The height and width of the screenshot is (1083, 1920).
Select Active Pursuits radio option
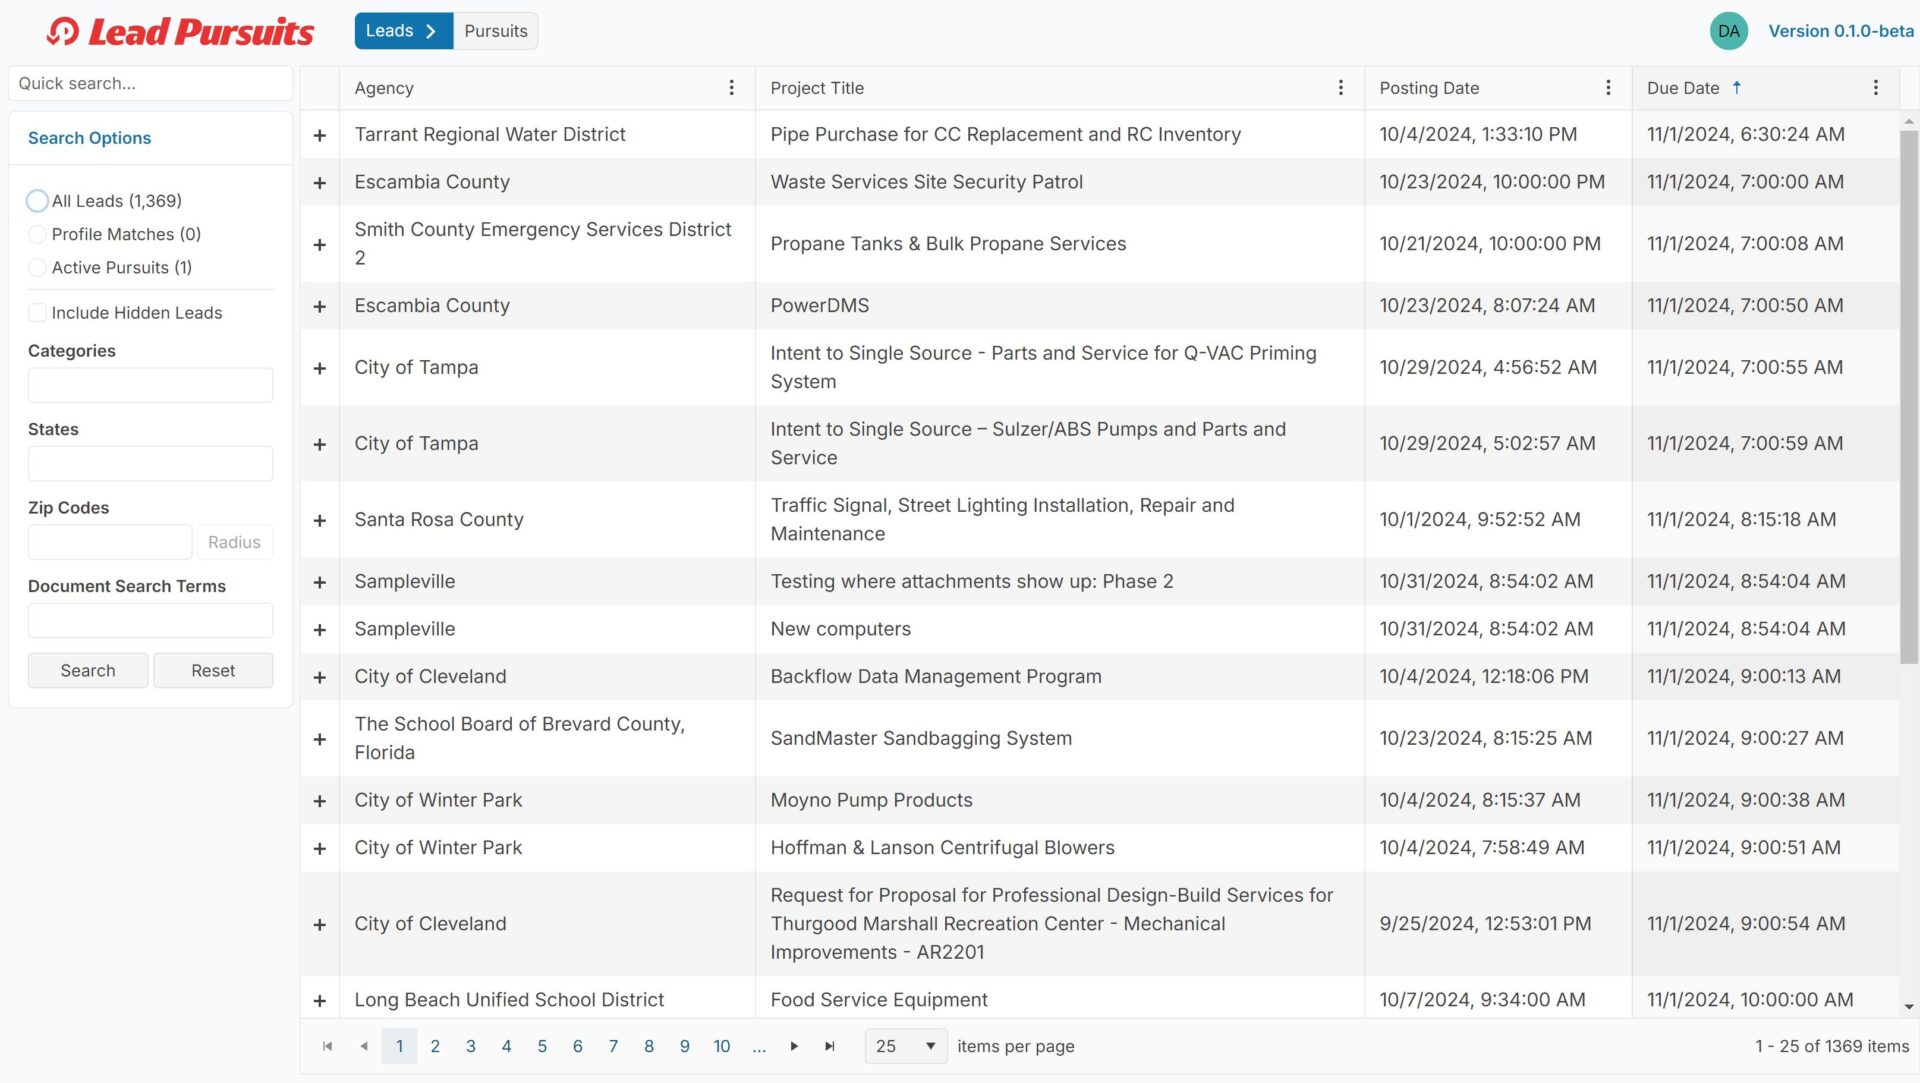click(x=37, y=267)
